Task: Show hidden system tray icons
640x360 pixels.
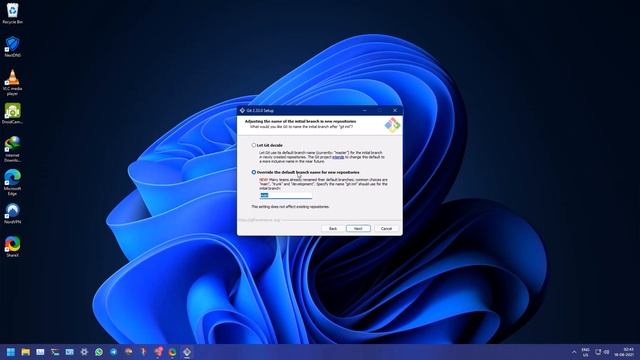Action: click(x=574, y=352)
